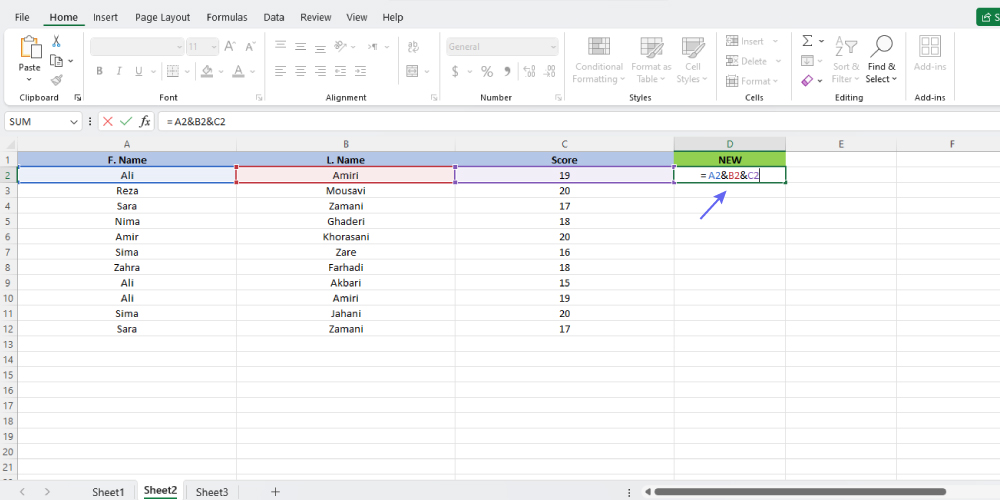This screenshot has height=500, width=1000.
Task: Open the Paste options dropdown arrow
Action: (30, 80)
